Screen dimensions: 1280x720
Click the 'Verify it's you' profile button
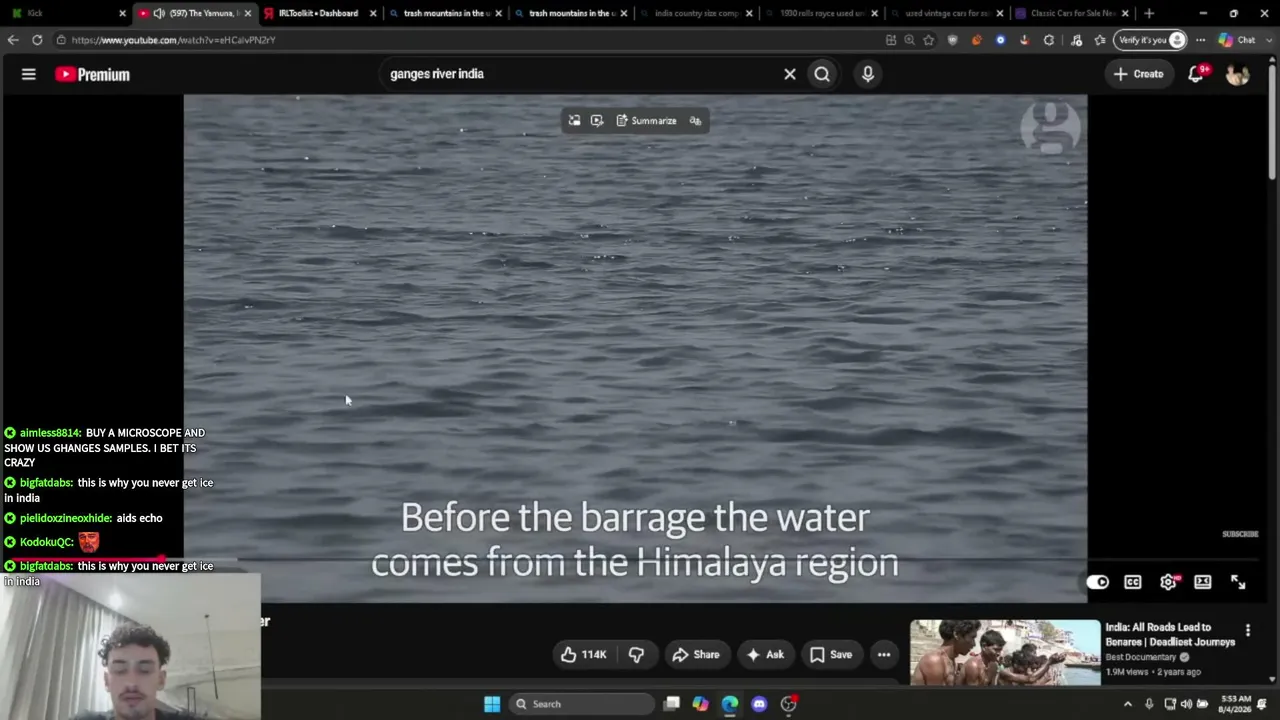(x=1152, y=40)
